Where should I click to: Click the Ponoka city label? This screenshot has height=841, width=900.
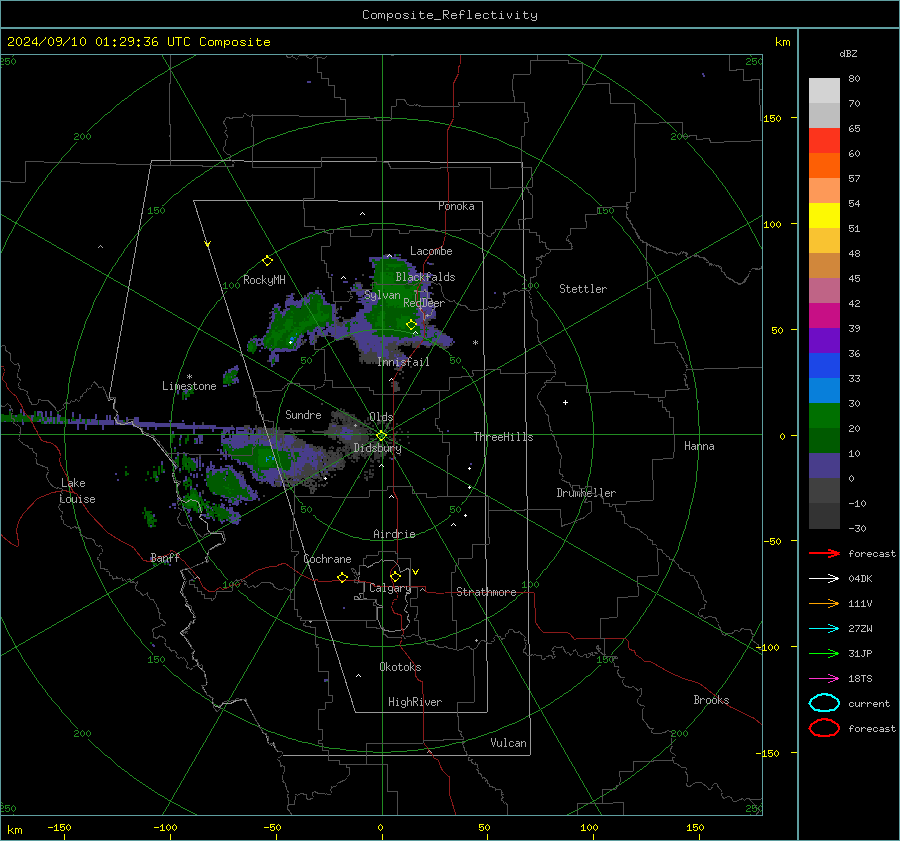(456, 206)
